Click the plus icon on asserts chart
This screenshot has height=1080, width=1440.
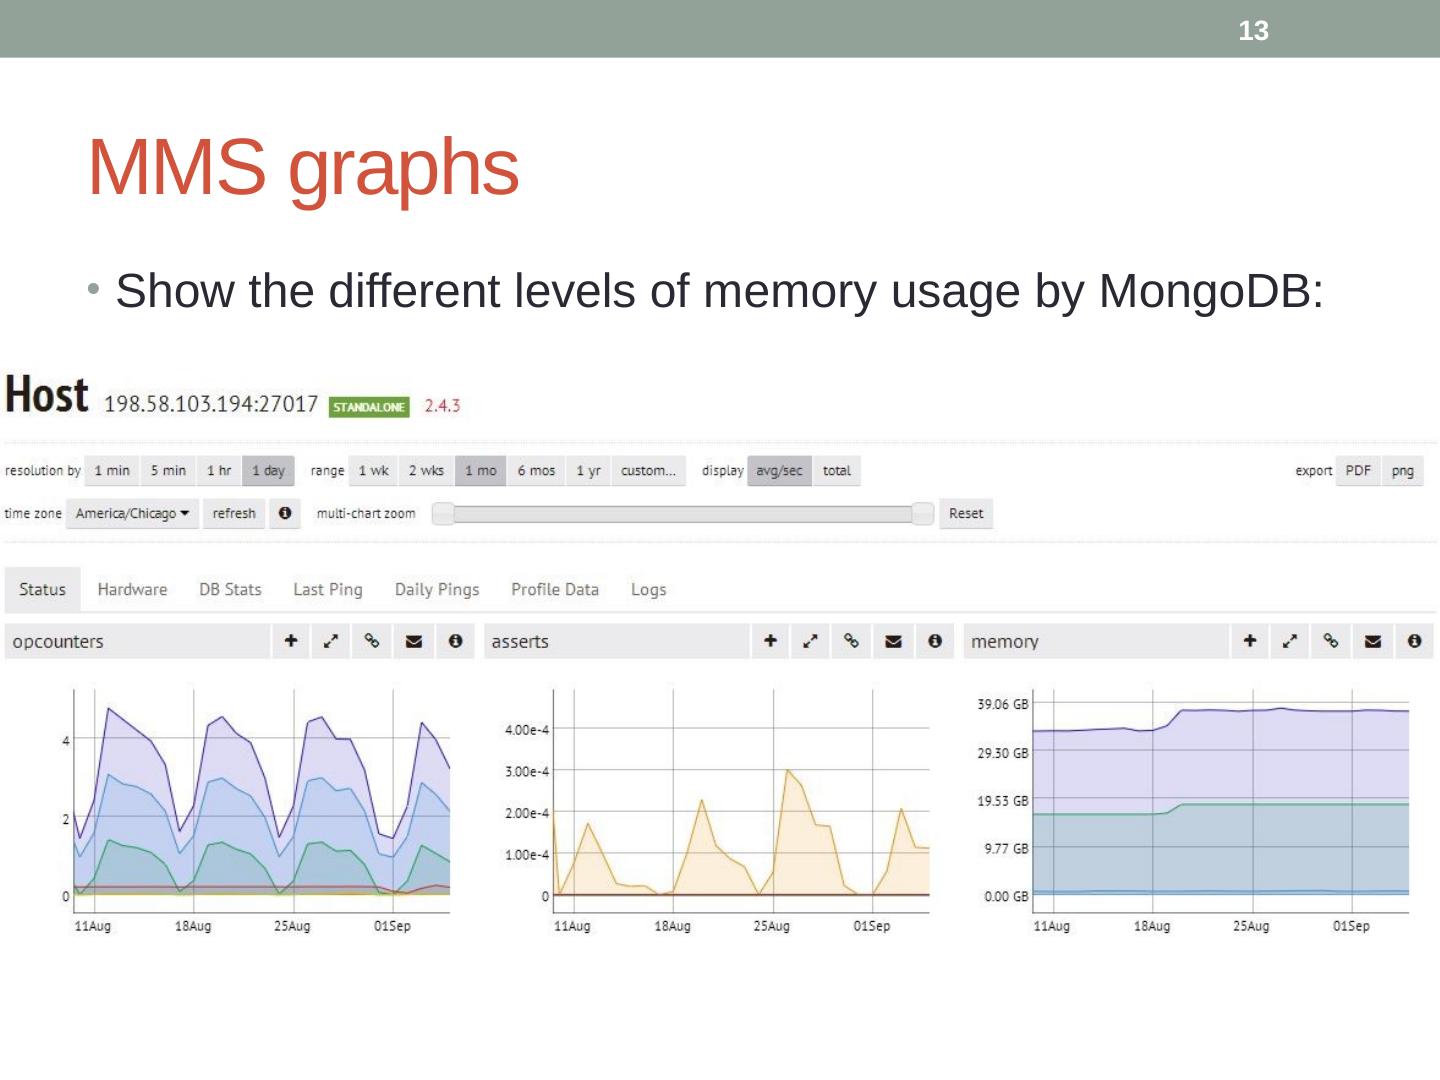pos(770,641)
